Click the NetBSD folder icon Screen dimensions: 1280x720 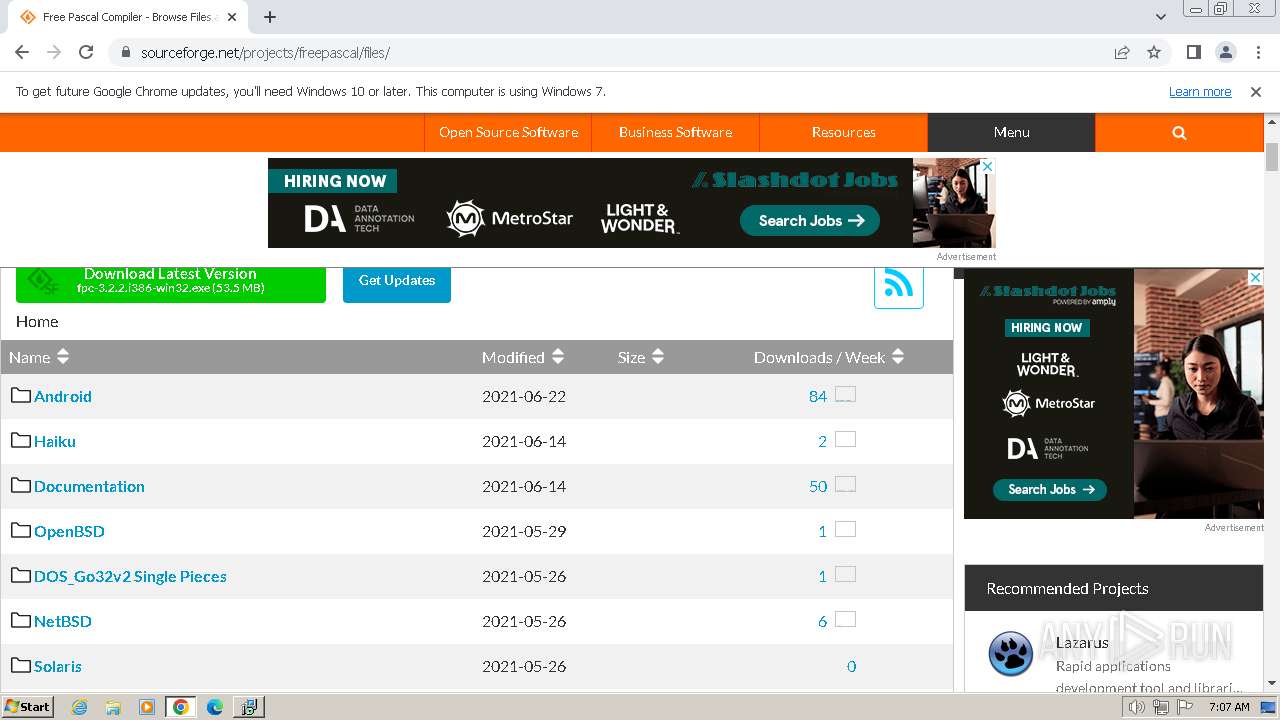(x=21, y=620)
